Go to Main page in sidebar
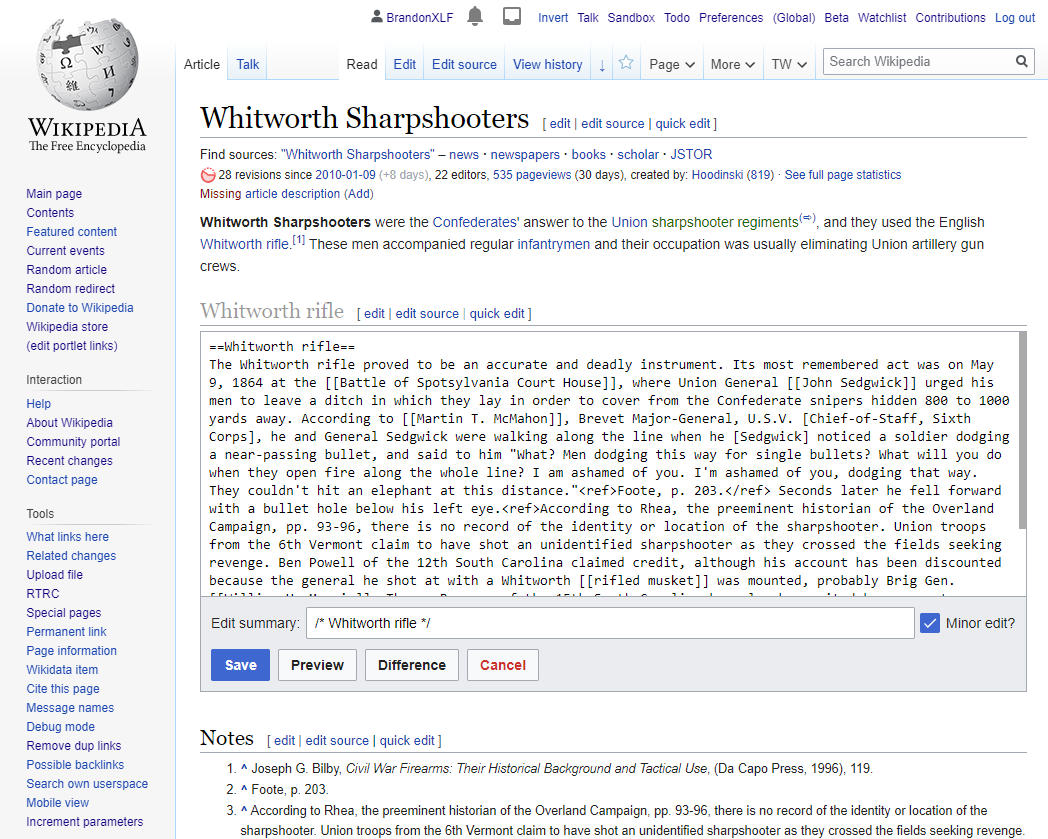Viewport: 1048px width, 839px height. point(54,194)
